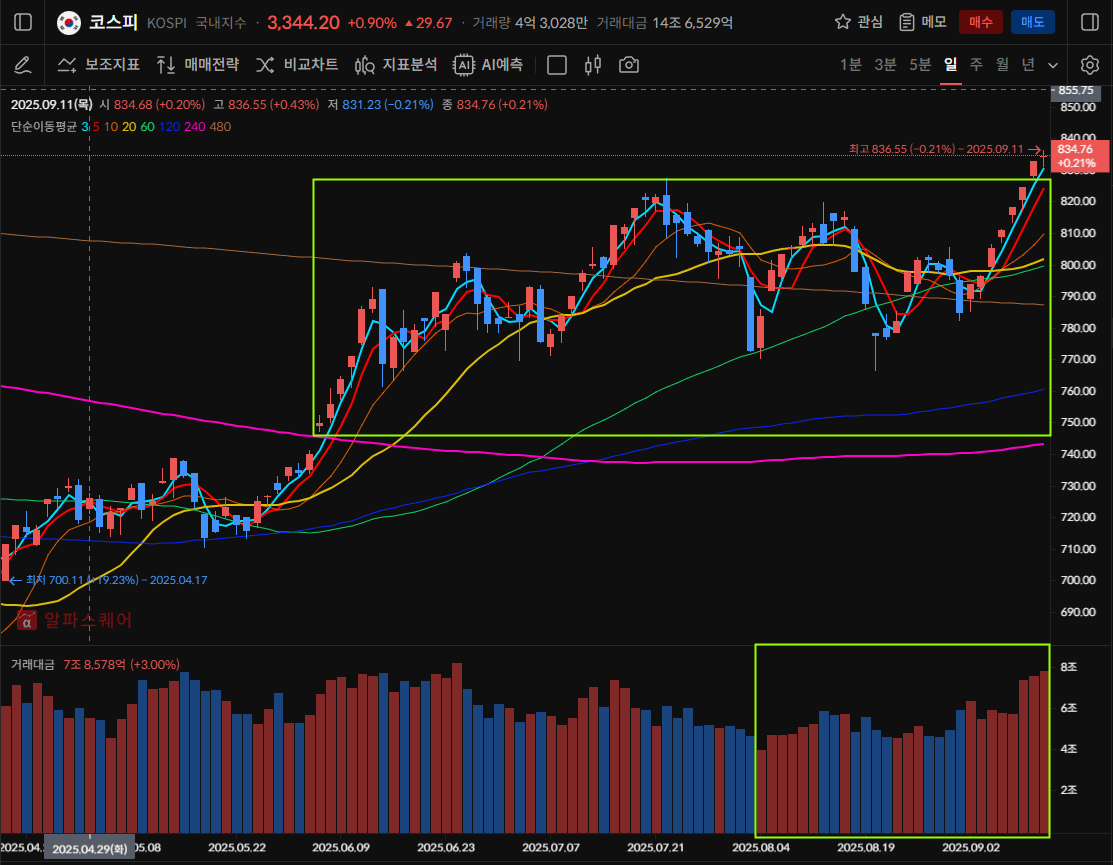Toggle the left sidebar panel icon
This screenshot has width=1113, height=865.
pyautogui.click(x=23, y=22)
